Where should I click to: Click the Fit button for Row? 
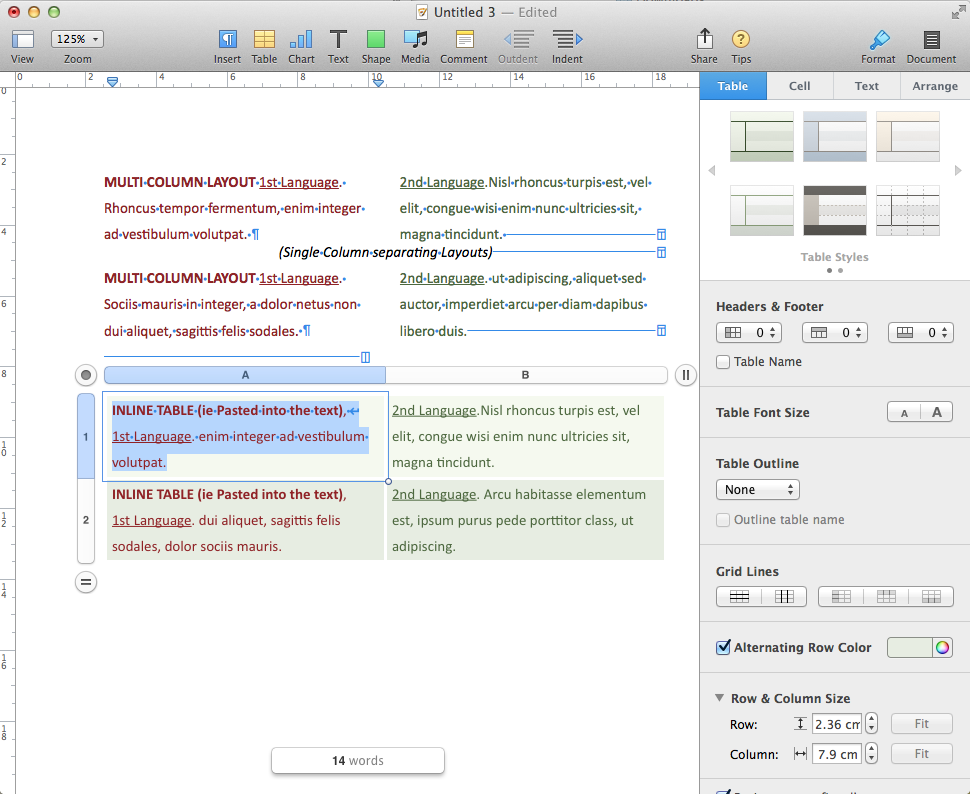(922, 723)
